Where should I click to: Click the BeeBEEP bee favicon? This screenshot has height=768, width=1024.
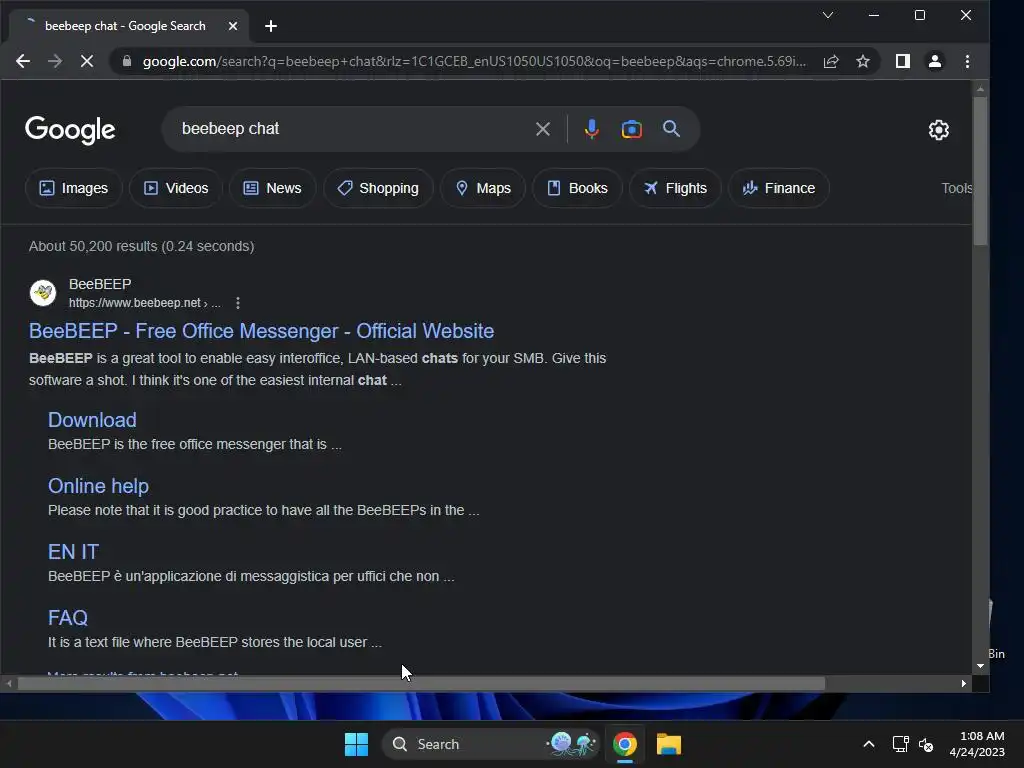(43, 293)
